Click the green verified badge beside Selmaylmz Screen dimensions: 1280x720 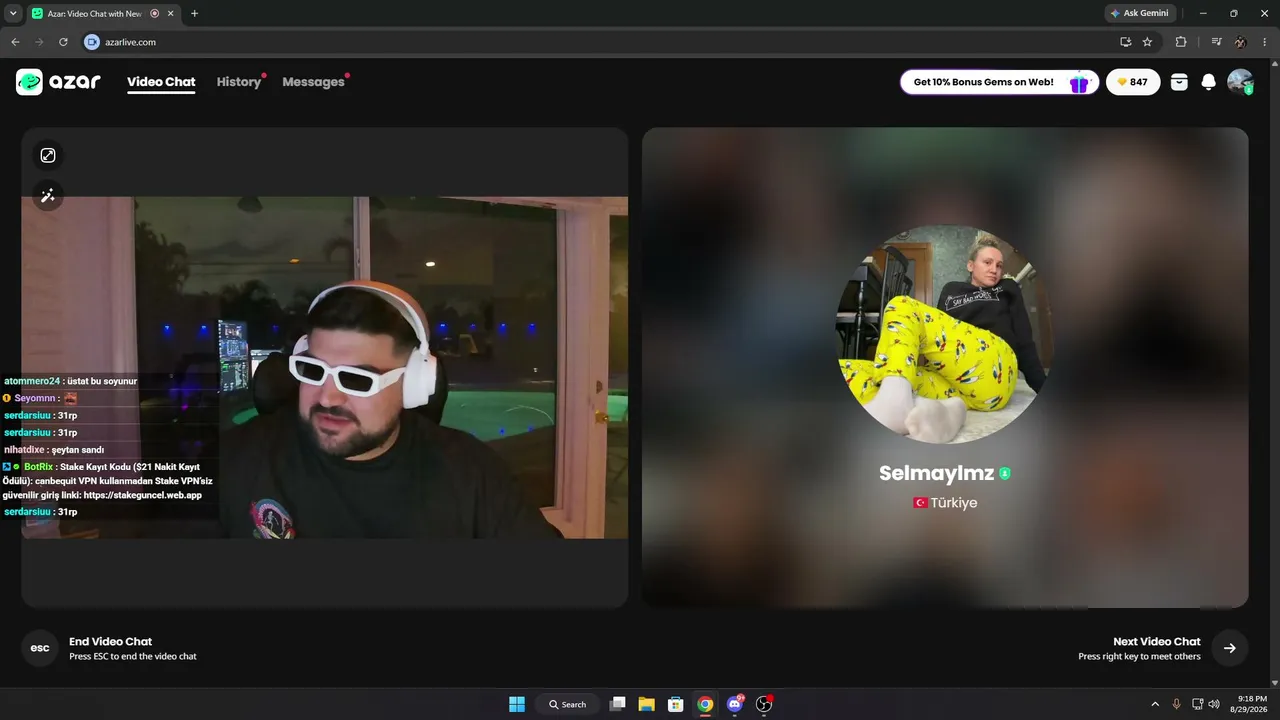(x=1005, y=473)
